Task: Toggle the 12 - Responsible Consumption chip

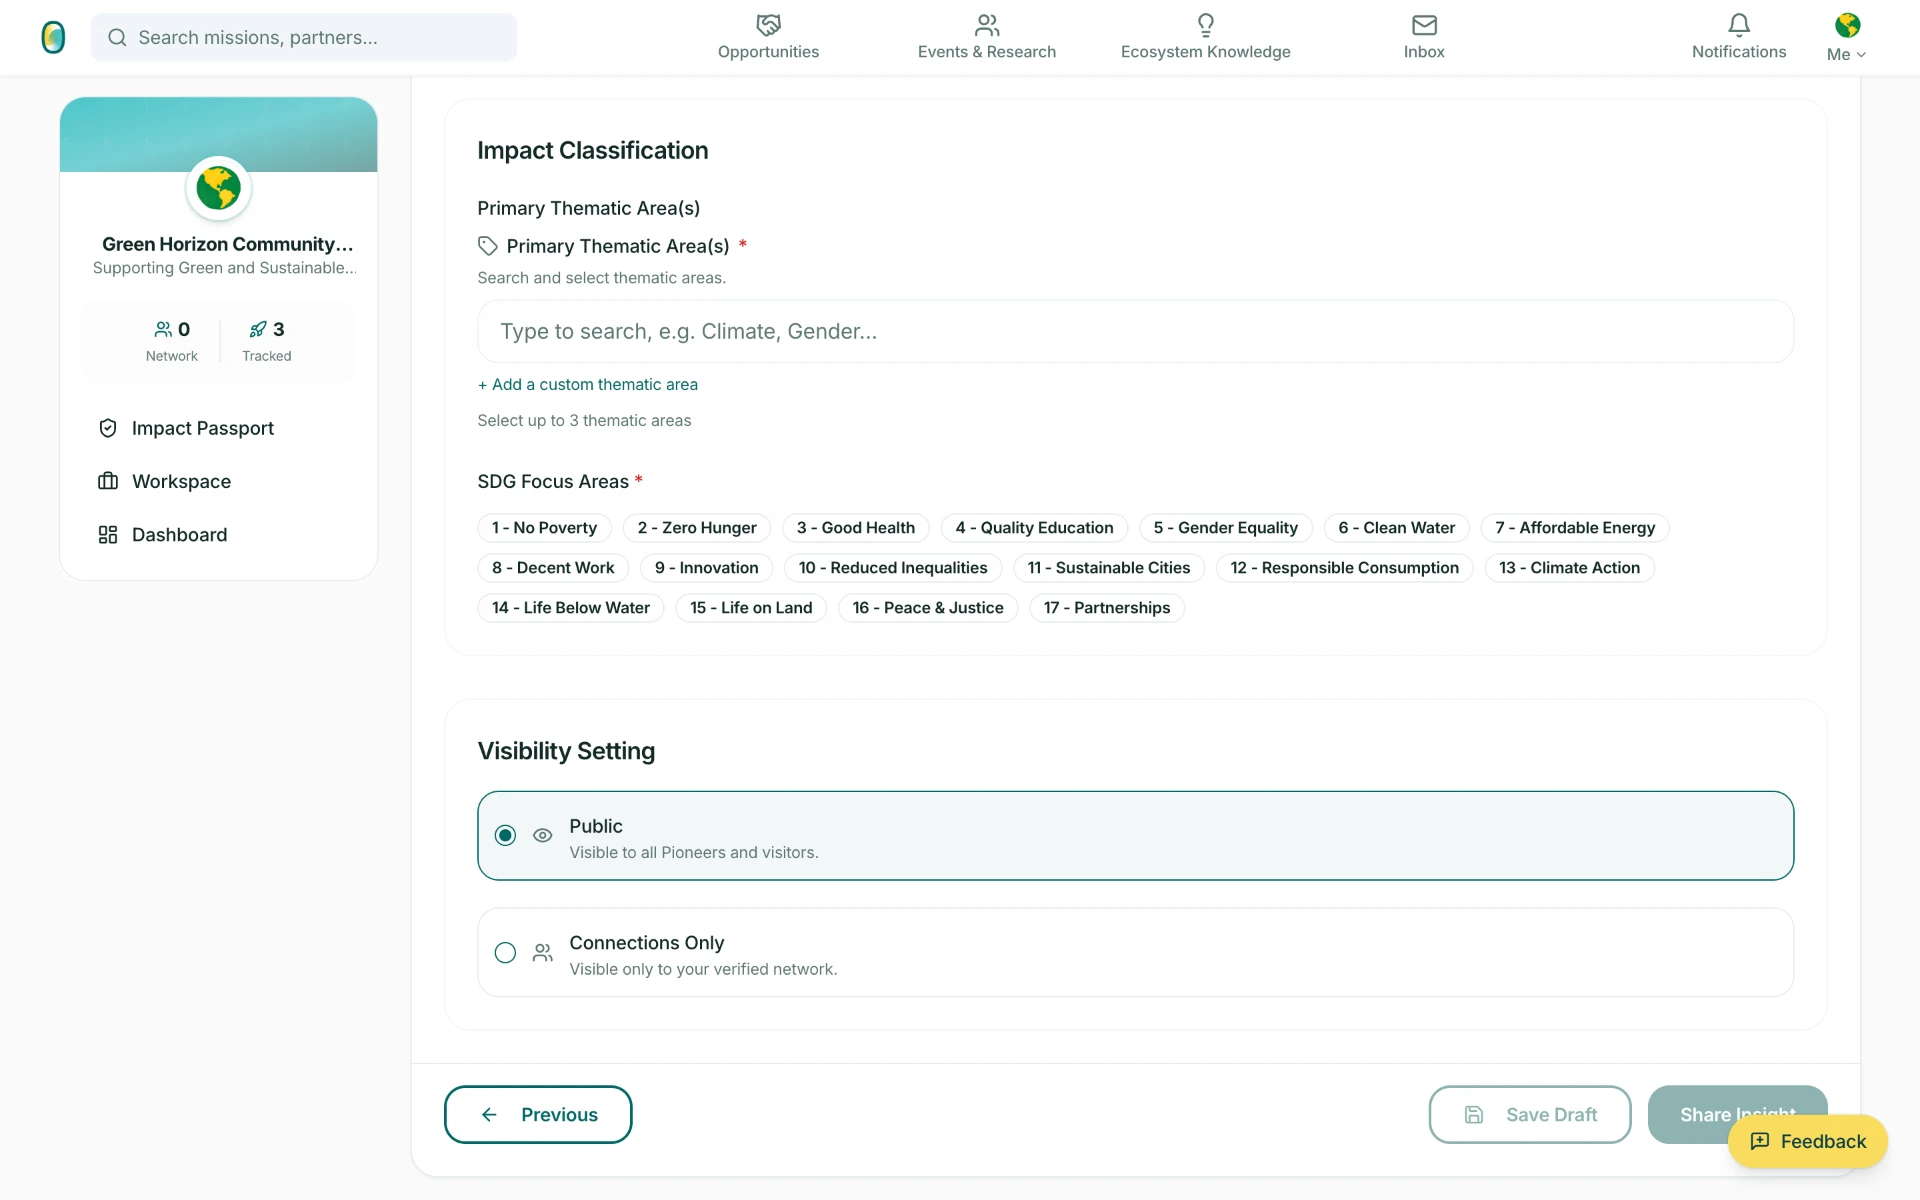Action: (1344, 568)
